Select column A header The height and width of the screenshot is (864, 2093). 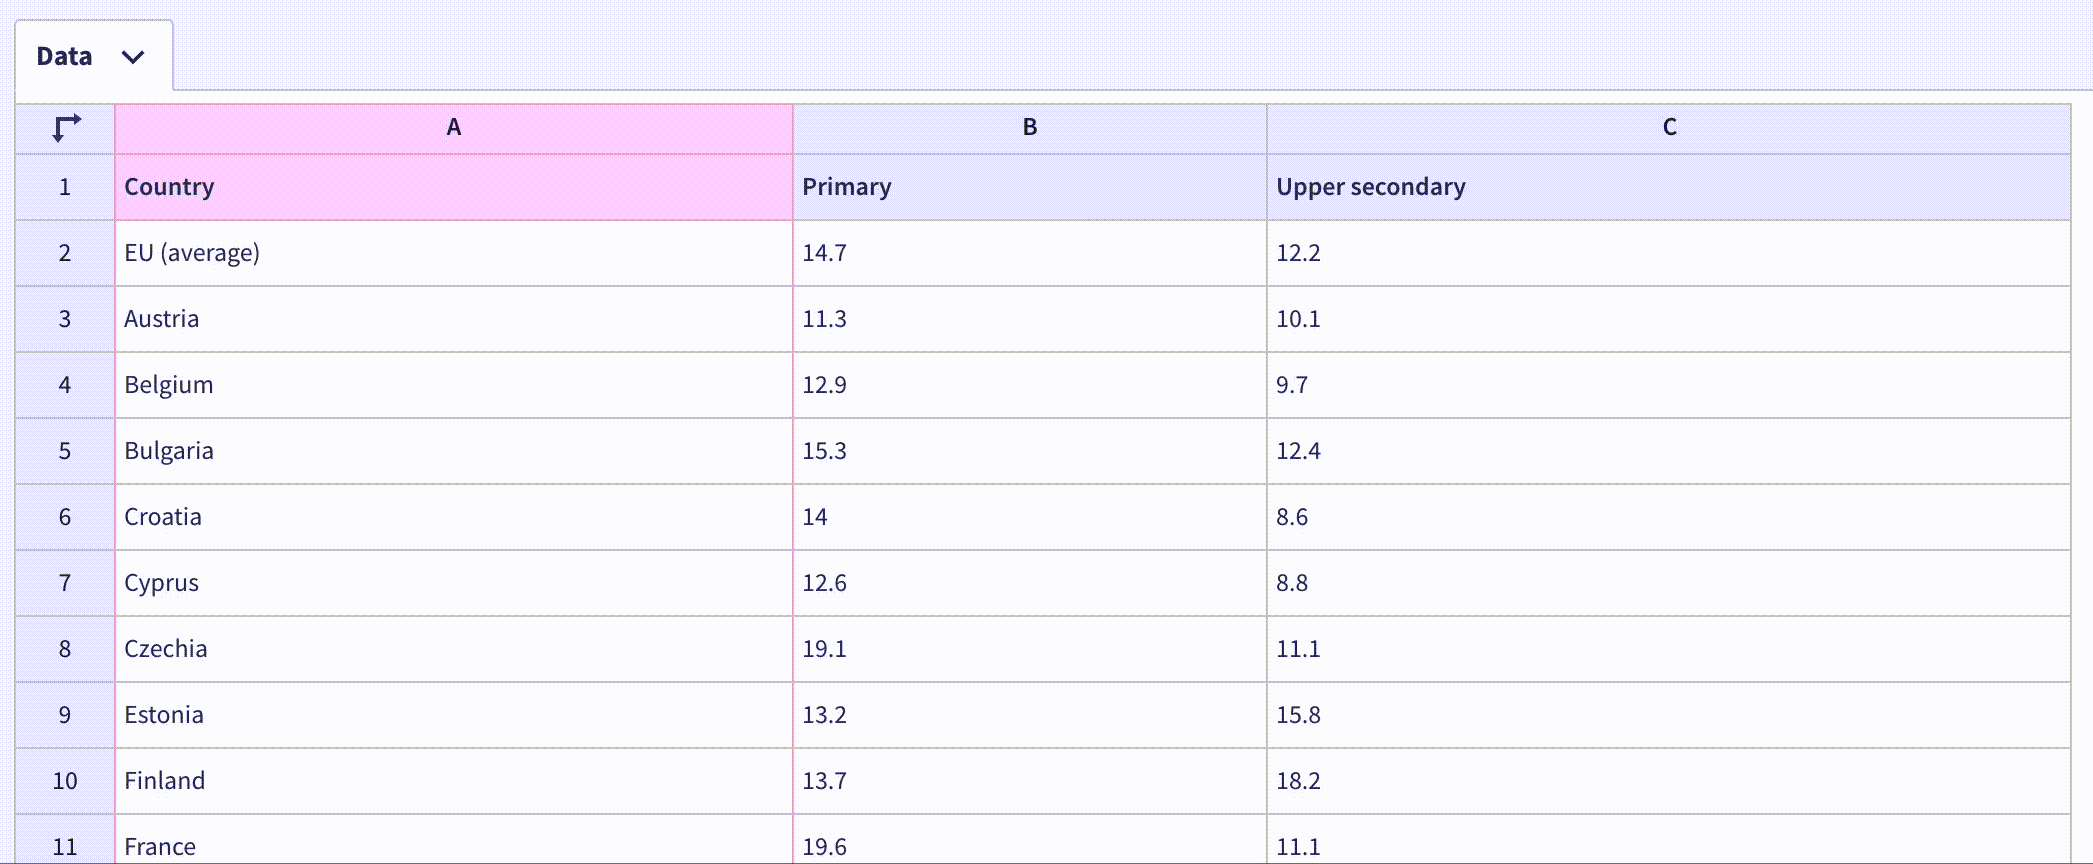click(x=453, y=128)
